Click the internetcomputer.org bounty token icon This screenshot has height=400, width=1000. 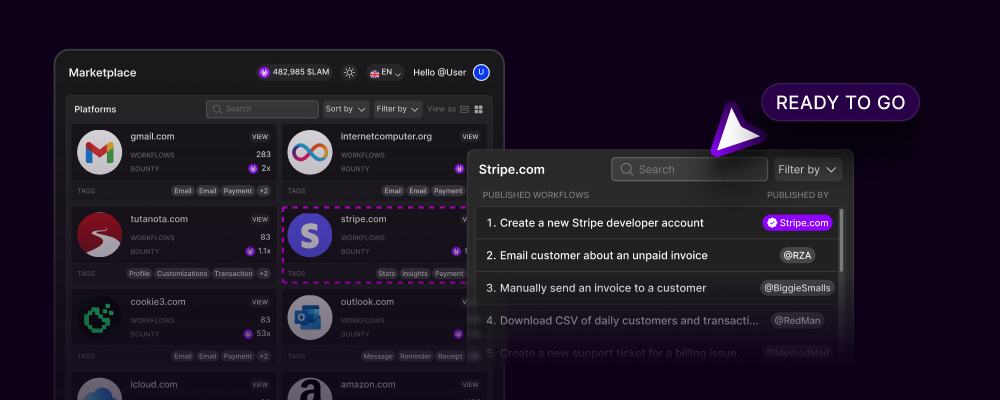[459, 168]
